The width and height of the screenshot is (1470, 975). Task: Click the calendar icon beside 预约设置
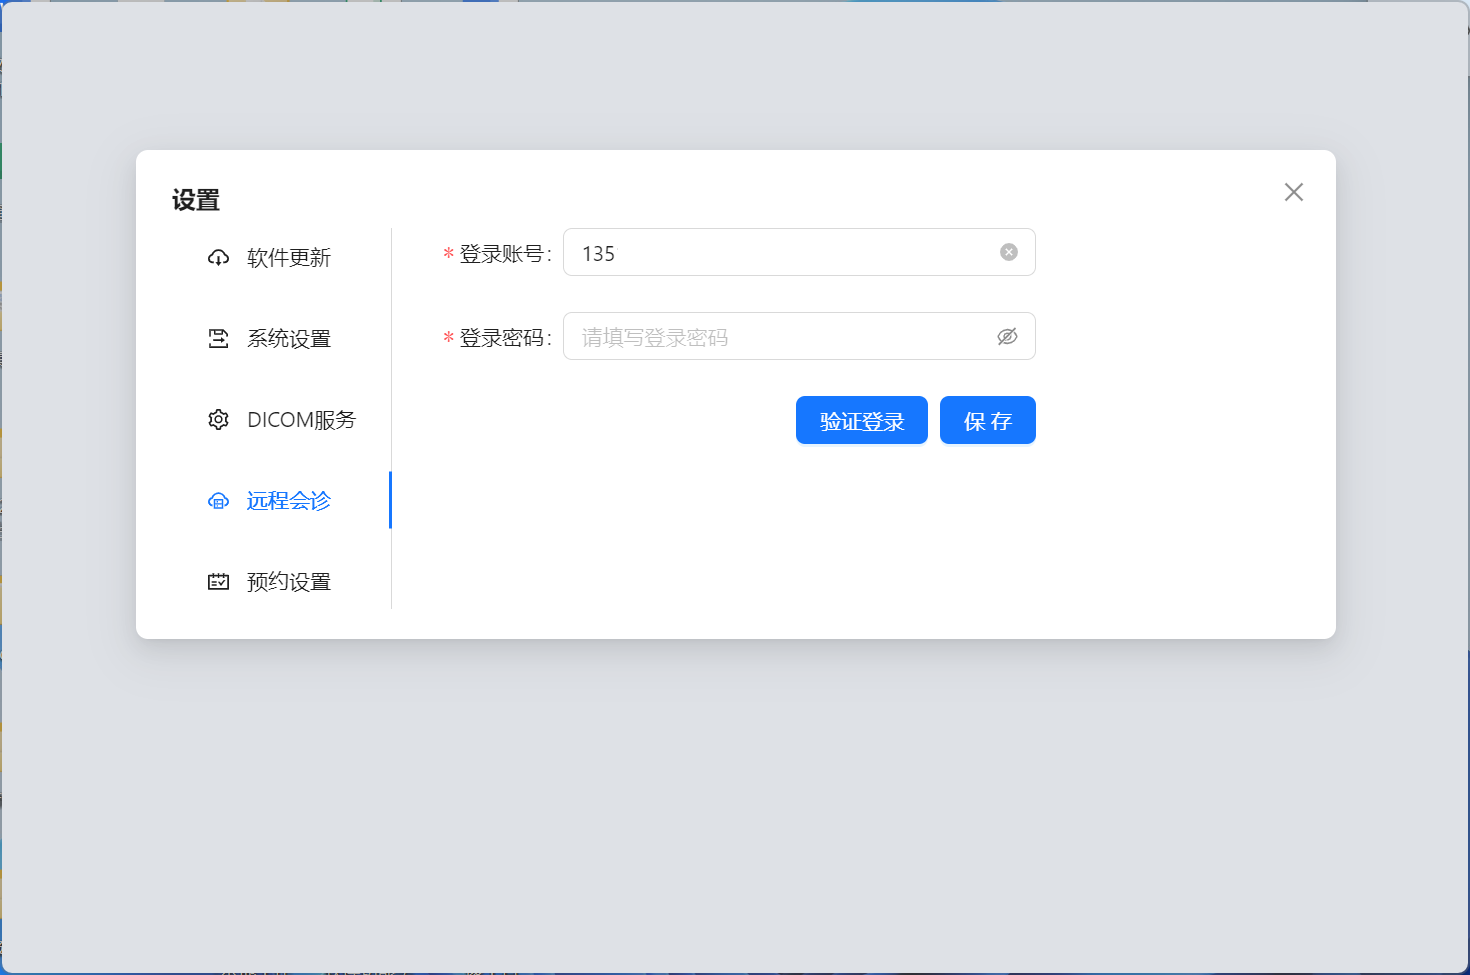tap(218, 582)
